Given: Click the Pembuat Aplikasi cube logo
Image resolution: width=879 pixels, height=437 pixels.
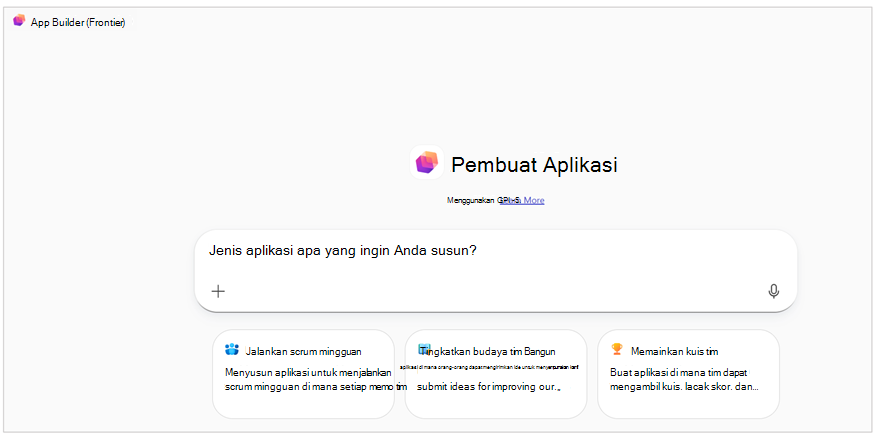Looking at the screenshot, I should 427,162.
